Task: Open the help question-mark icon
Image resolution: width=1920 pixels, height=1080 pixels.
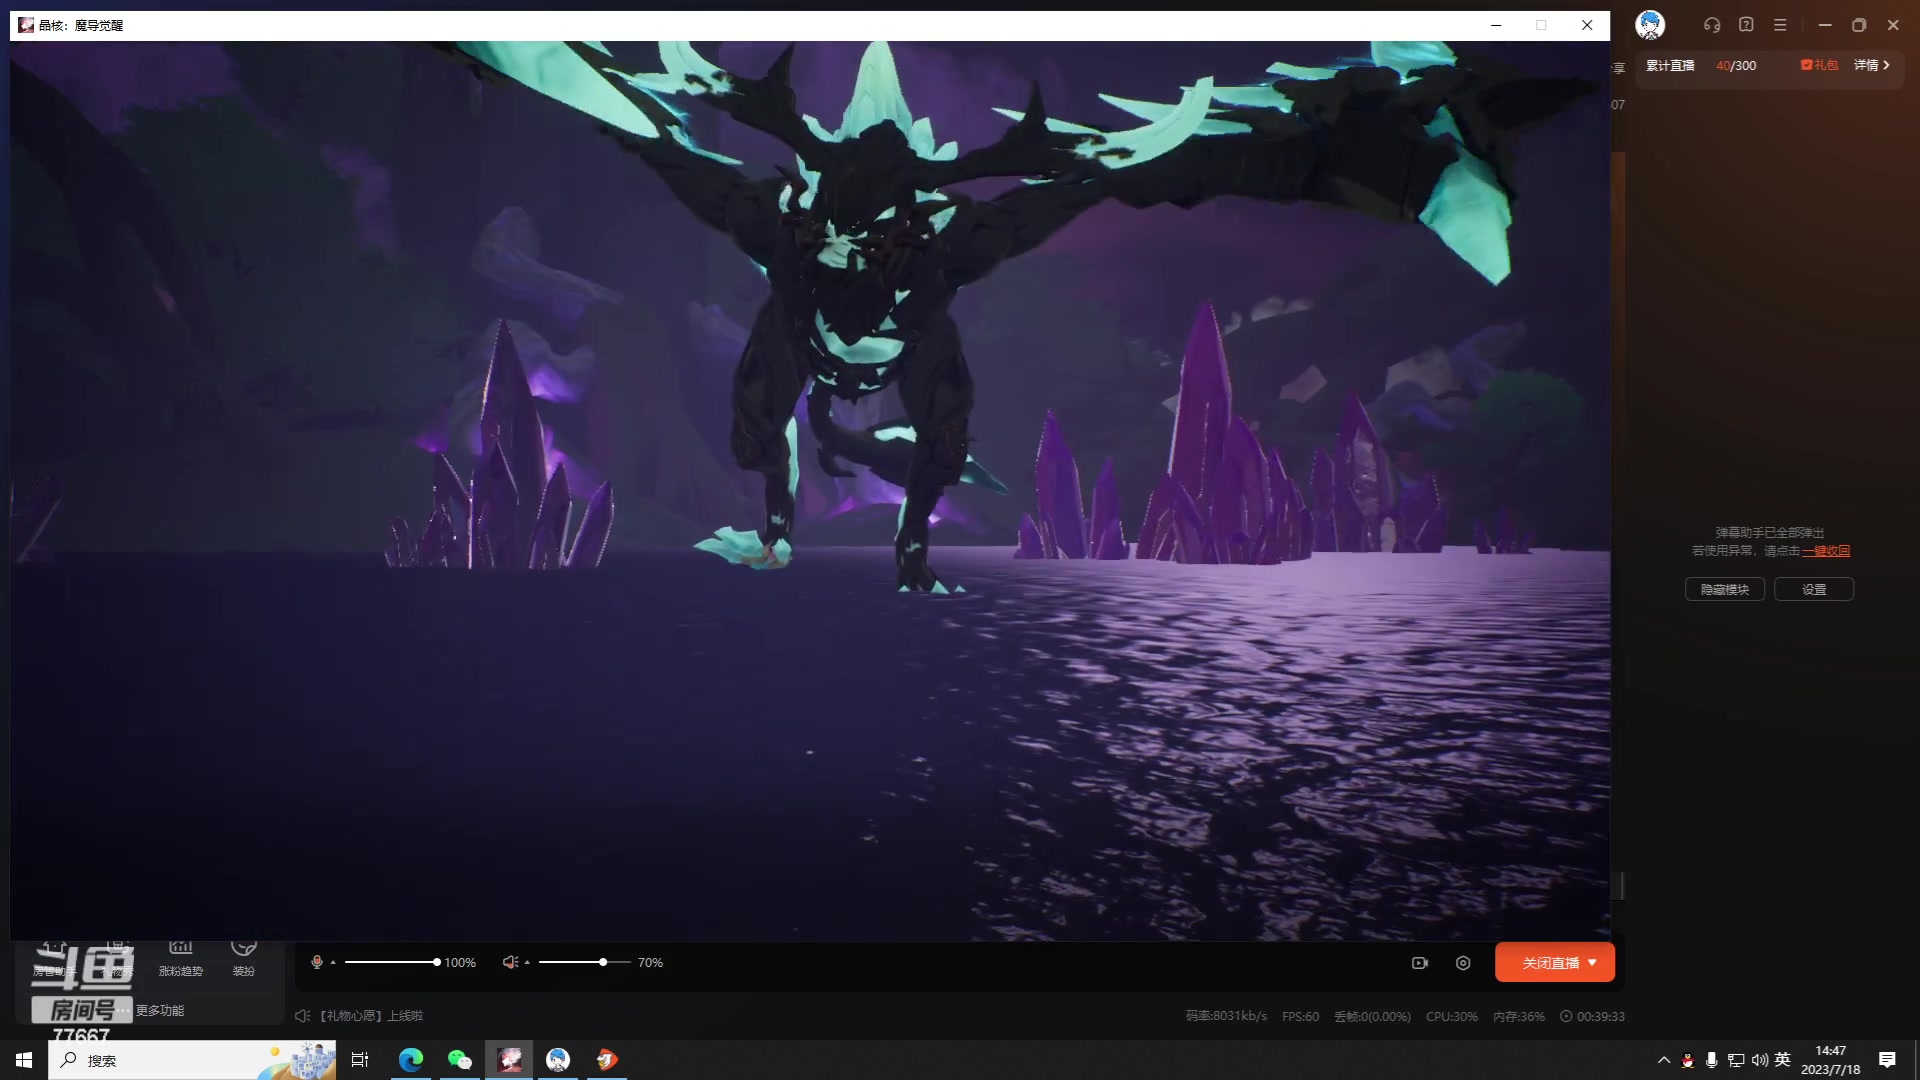Action: coord(1746,25)
